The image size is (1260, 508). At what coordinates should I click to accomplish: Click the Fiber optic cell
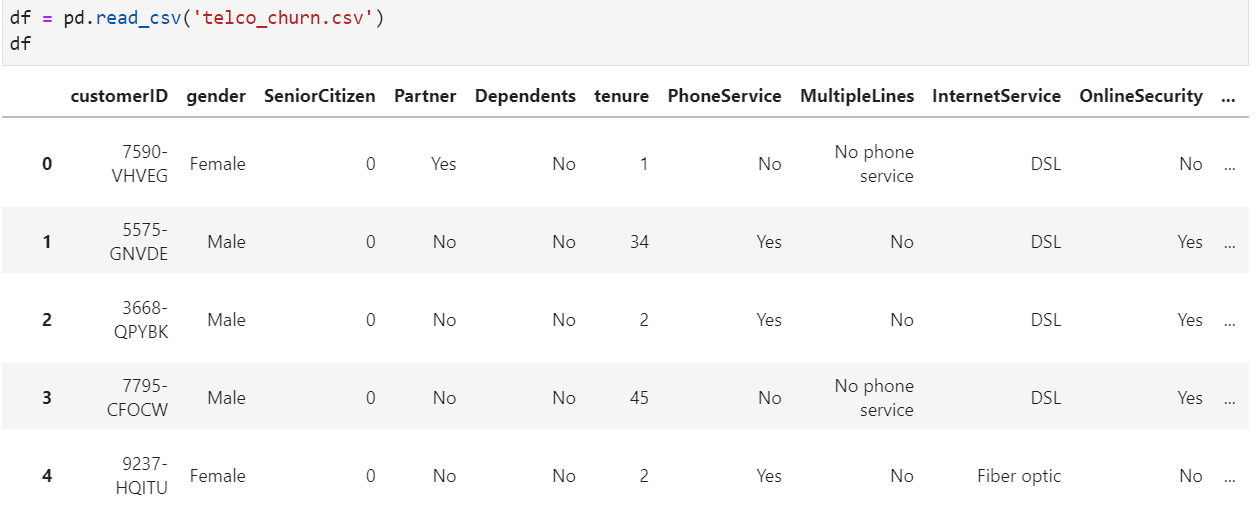[x=1019, y=476]
